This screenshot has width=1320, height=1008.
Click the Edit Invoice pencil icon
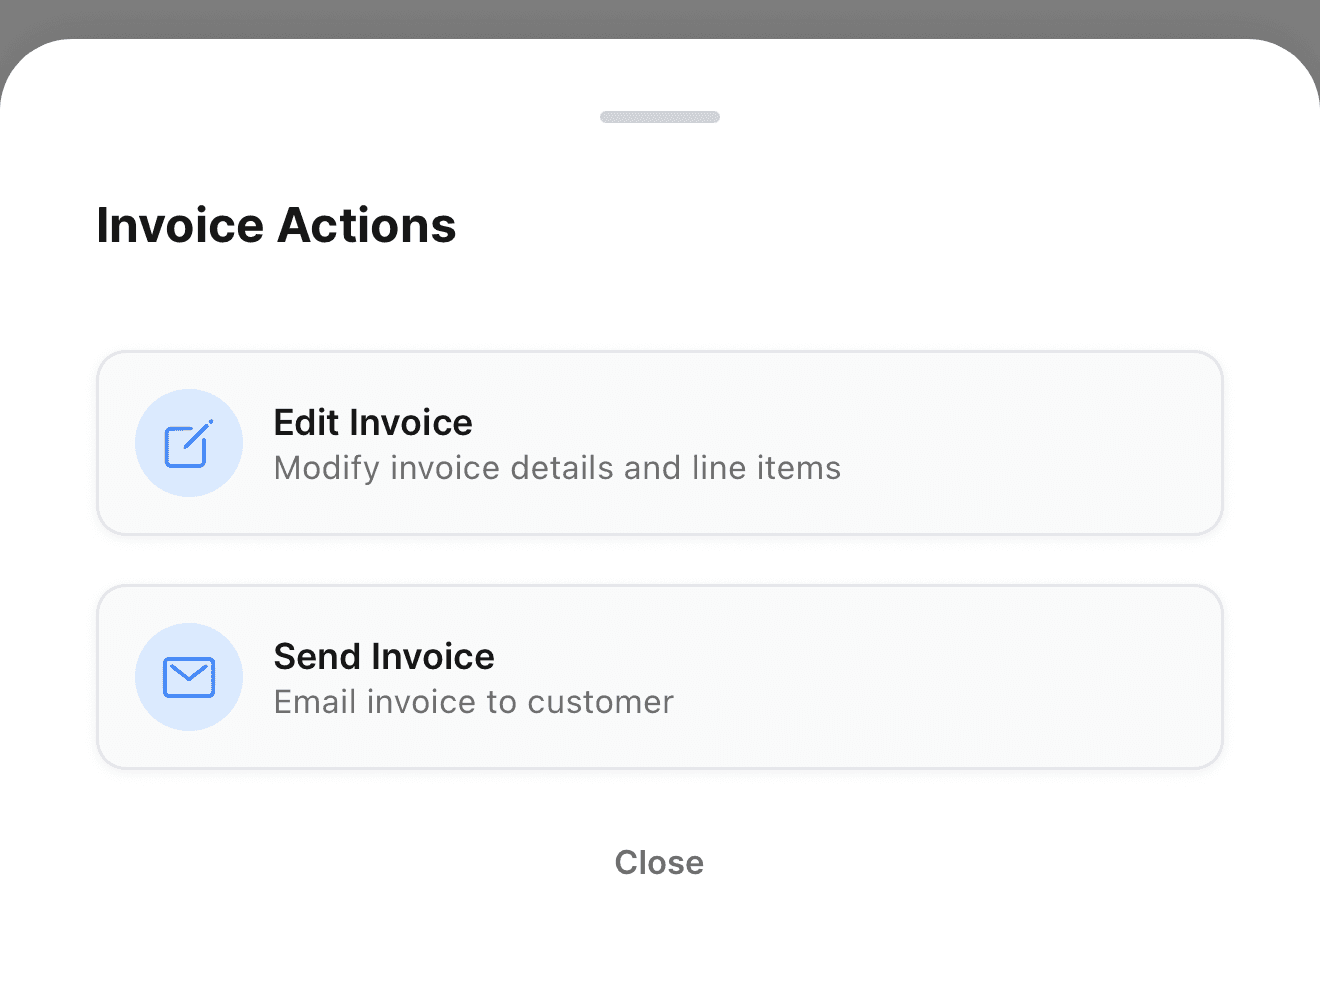point(189,443)
